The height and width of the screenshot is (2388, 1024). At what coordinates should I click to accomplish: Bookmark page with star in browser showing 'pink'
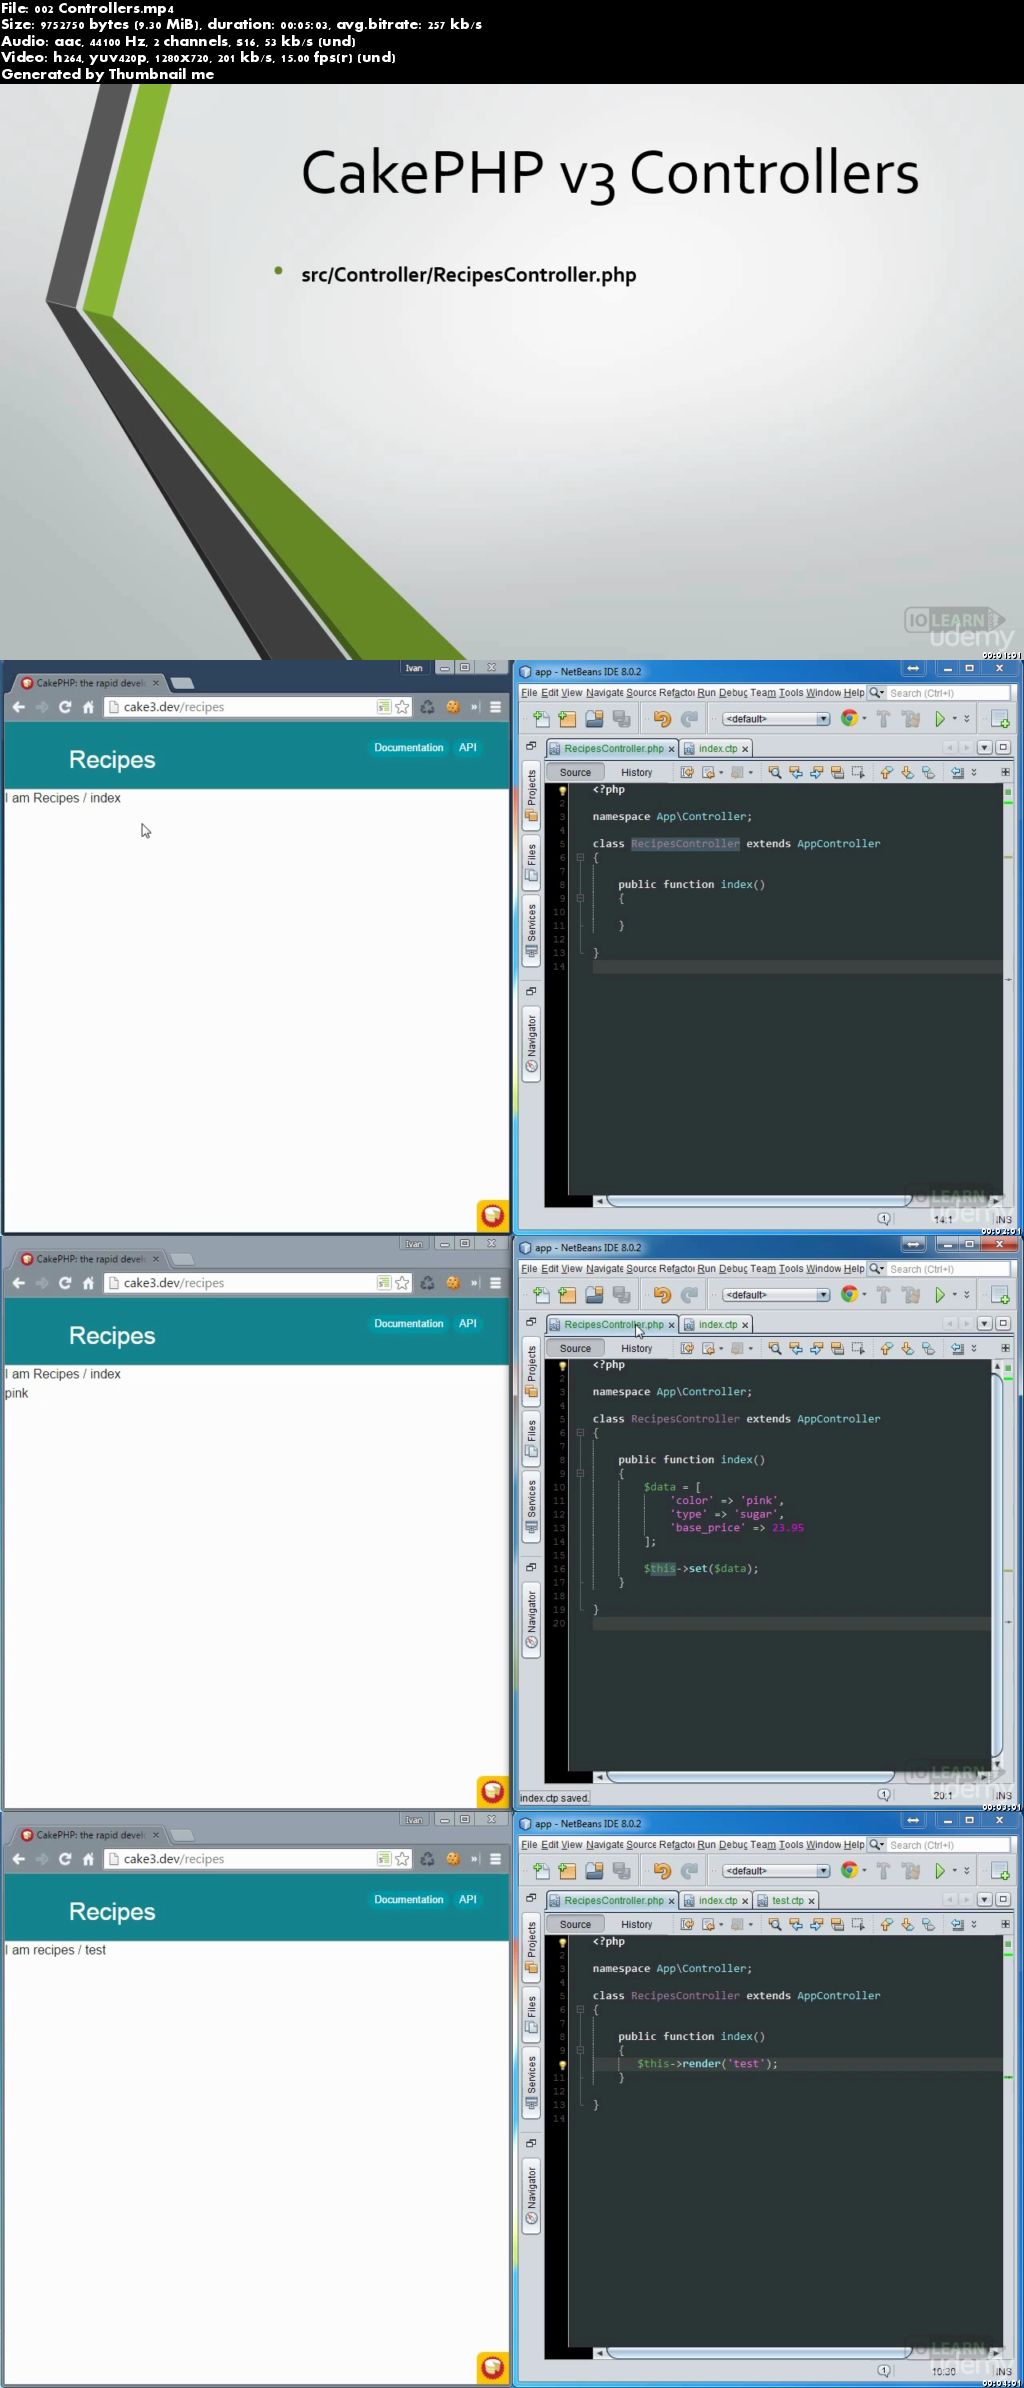(x=402, y=1282)
